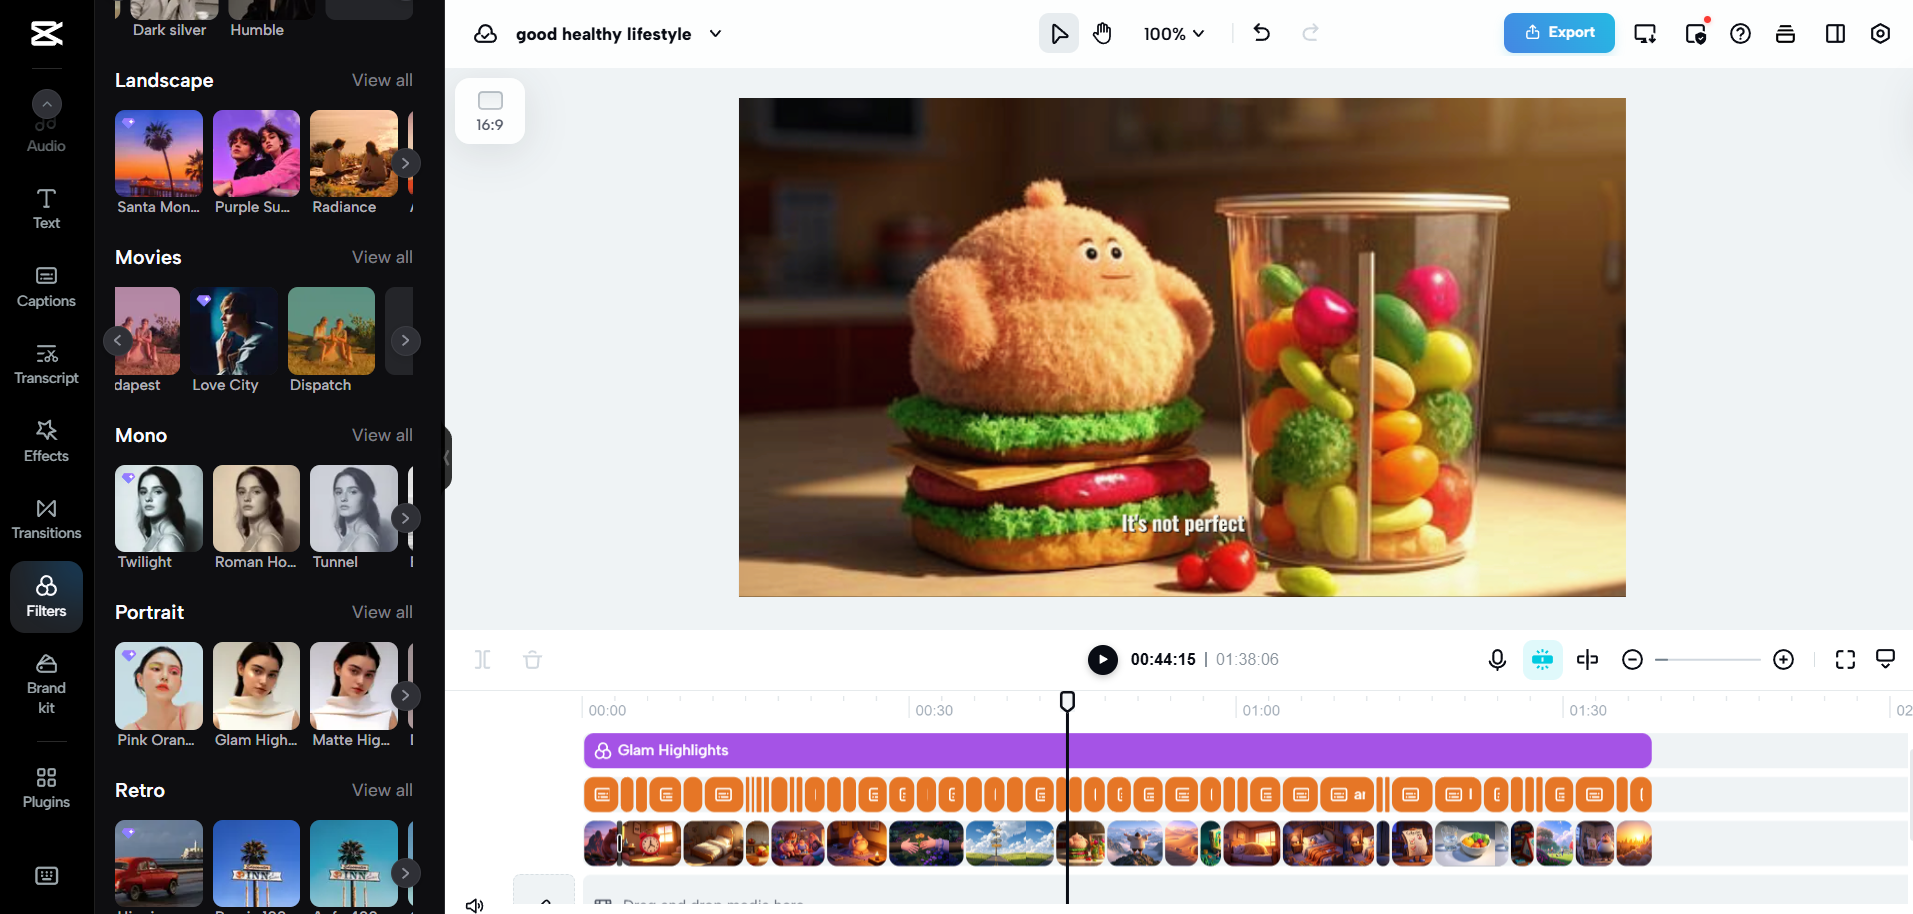Click the timeline playhead marker
This screenshot has height=914, width=1913.
1067,701
